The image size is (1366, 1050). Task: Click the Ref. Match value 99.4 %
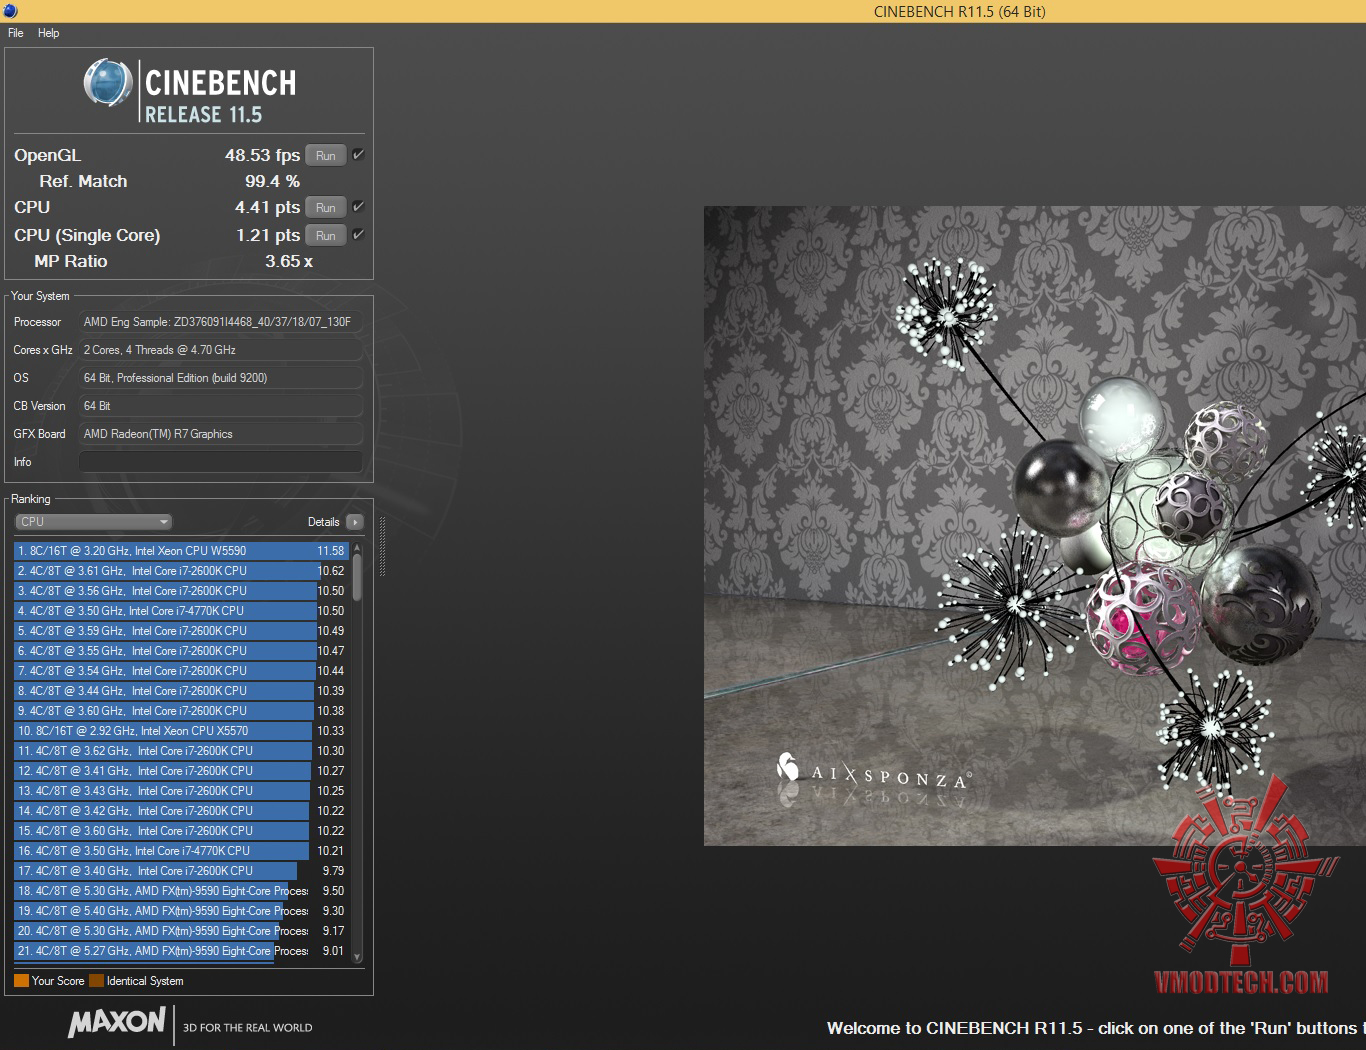[x=272, y=181]
